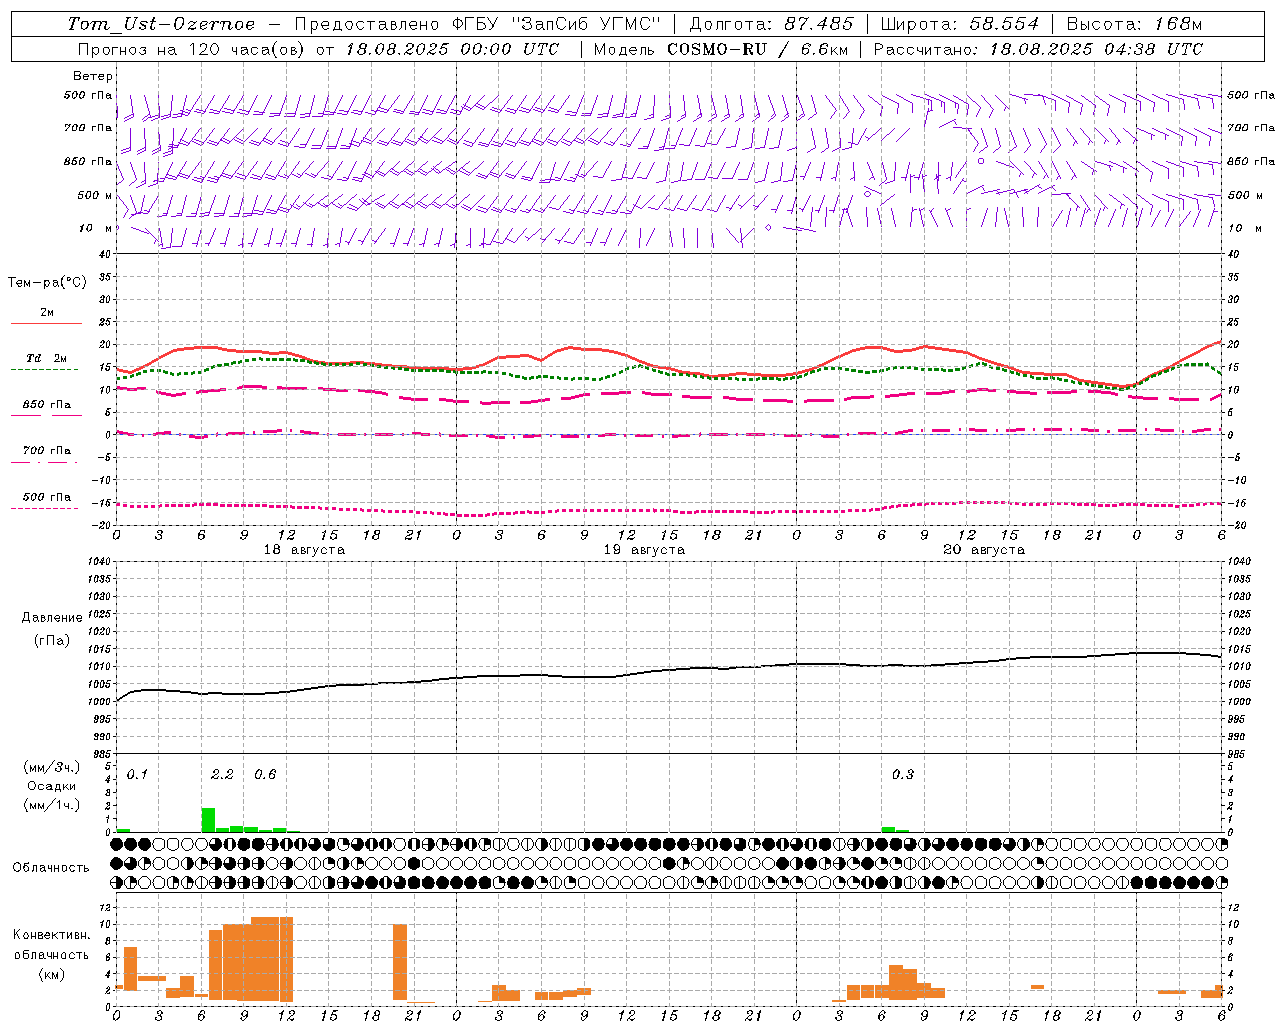
Task: Select the latitude text Широта: 58.554
Action: point(960,24)
